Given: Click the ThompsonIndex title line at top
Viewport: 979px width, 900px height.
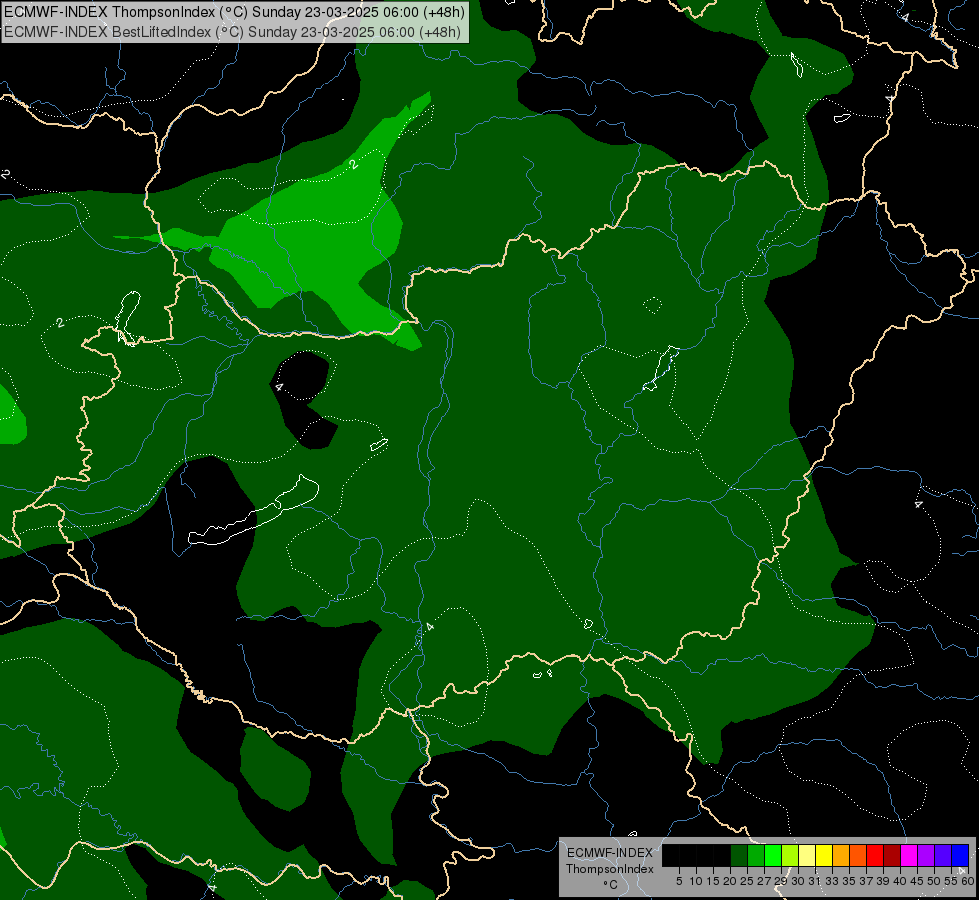Looking at the screenshot, I should coord(234,12).
